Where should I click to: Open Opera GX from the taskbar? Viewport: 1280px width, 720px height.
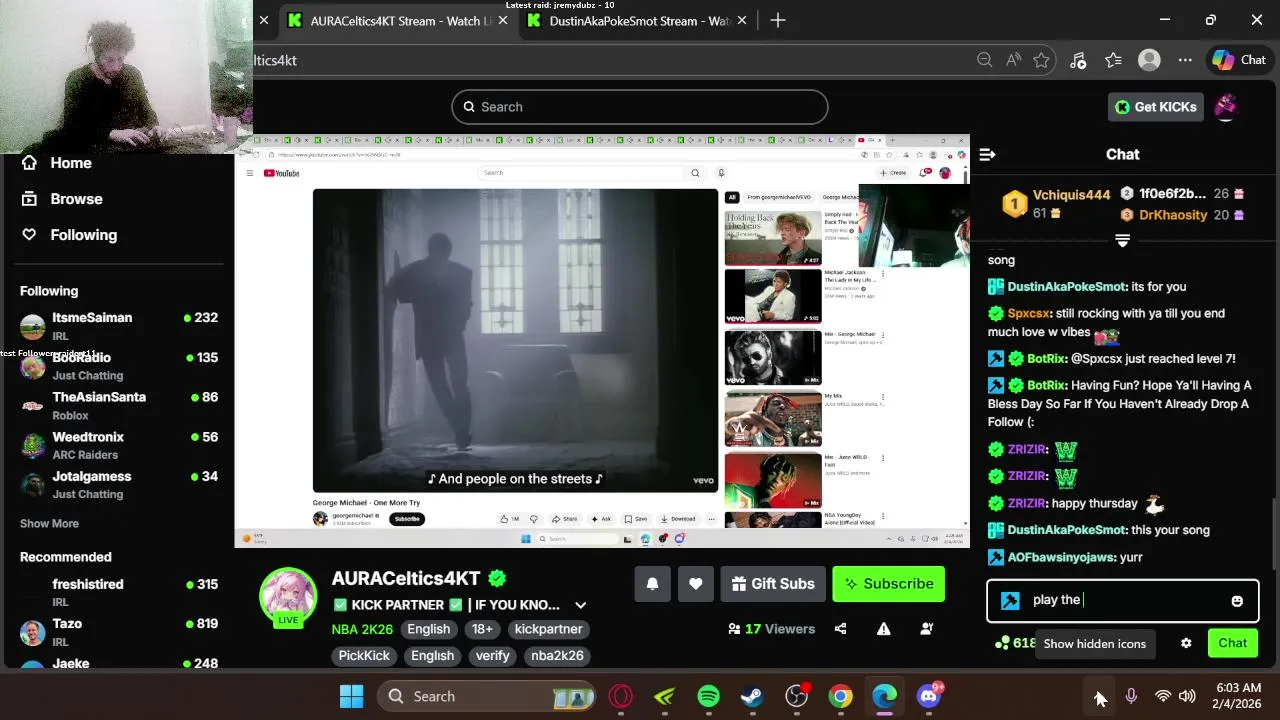(620, 696)
